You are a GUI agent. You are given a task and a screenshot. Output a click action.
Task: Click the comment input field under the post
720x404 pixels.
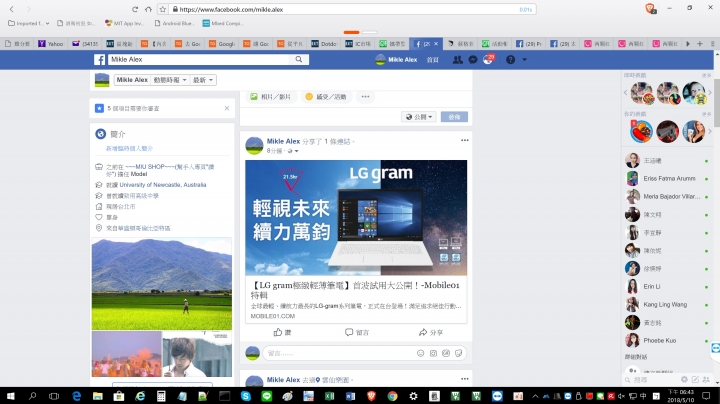point(338,353)
